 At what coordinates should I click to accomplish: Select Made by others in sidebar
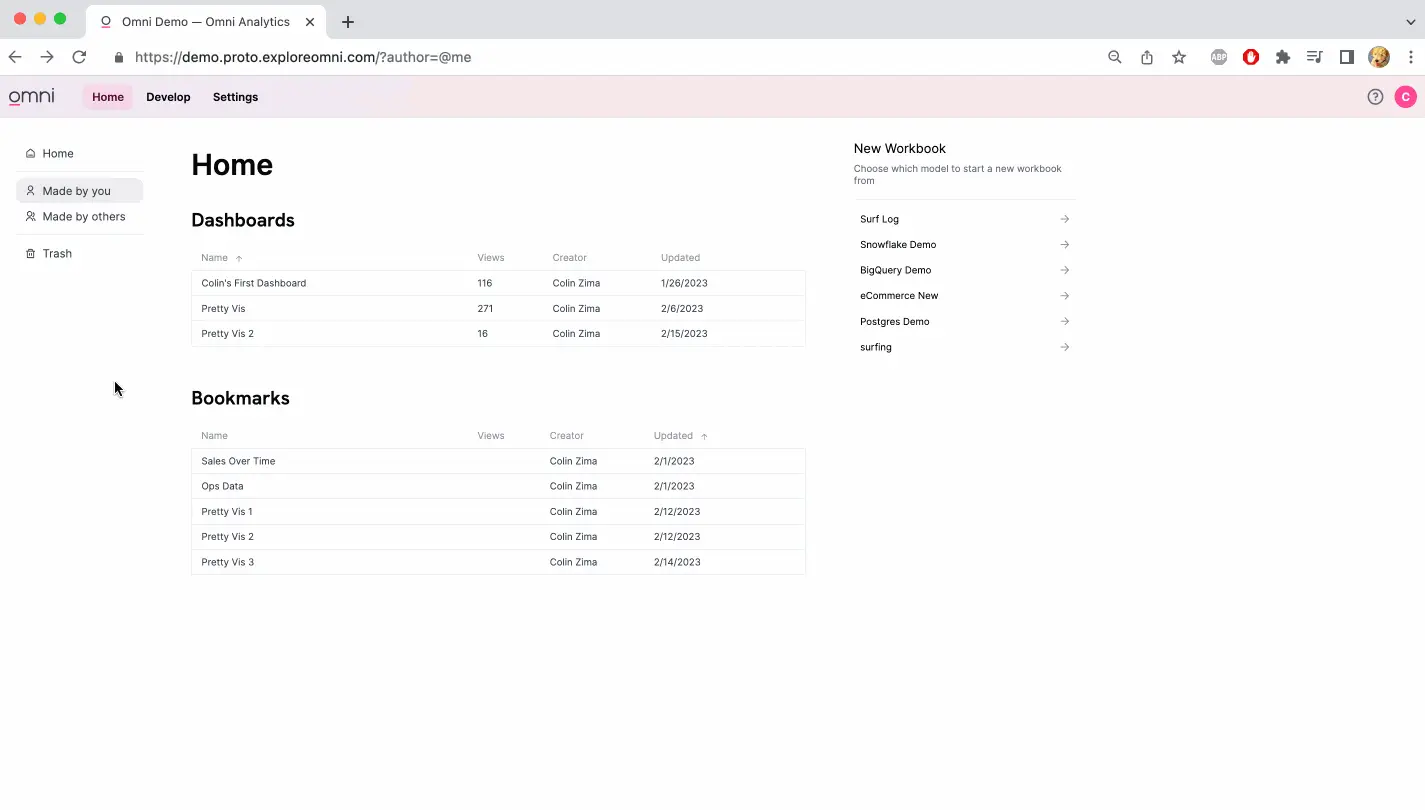pyautogui.click(x=83, y=217)
